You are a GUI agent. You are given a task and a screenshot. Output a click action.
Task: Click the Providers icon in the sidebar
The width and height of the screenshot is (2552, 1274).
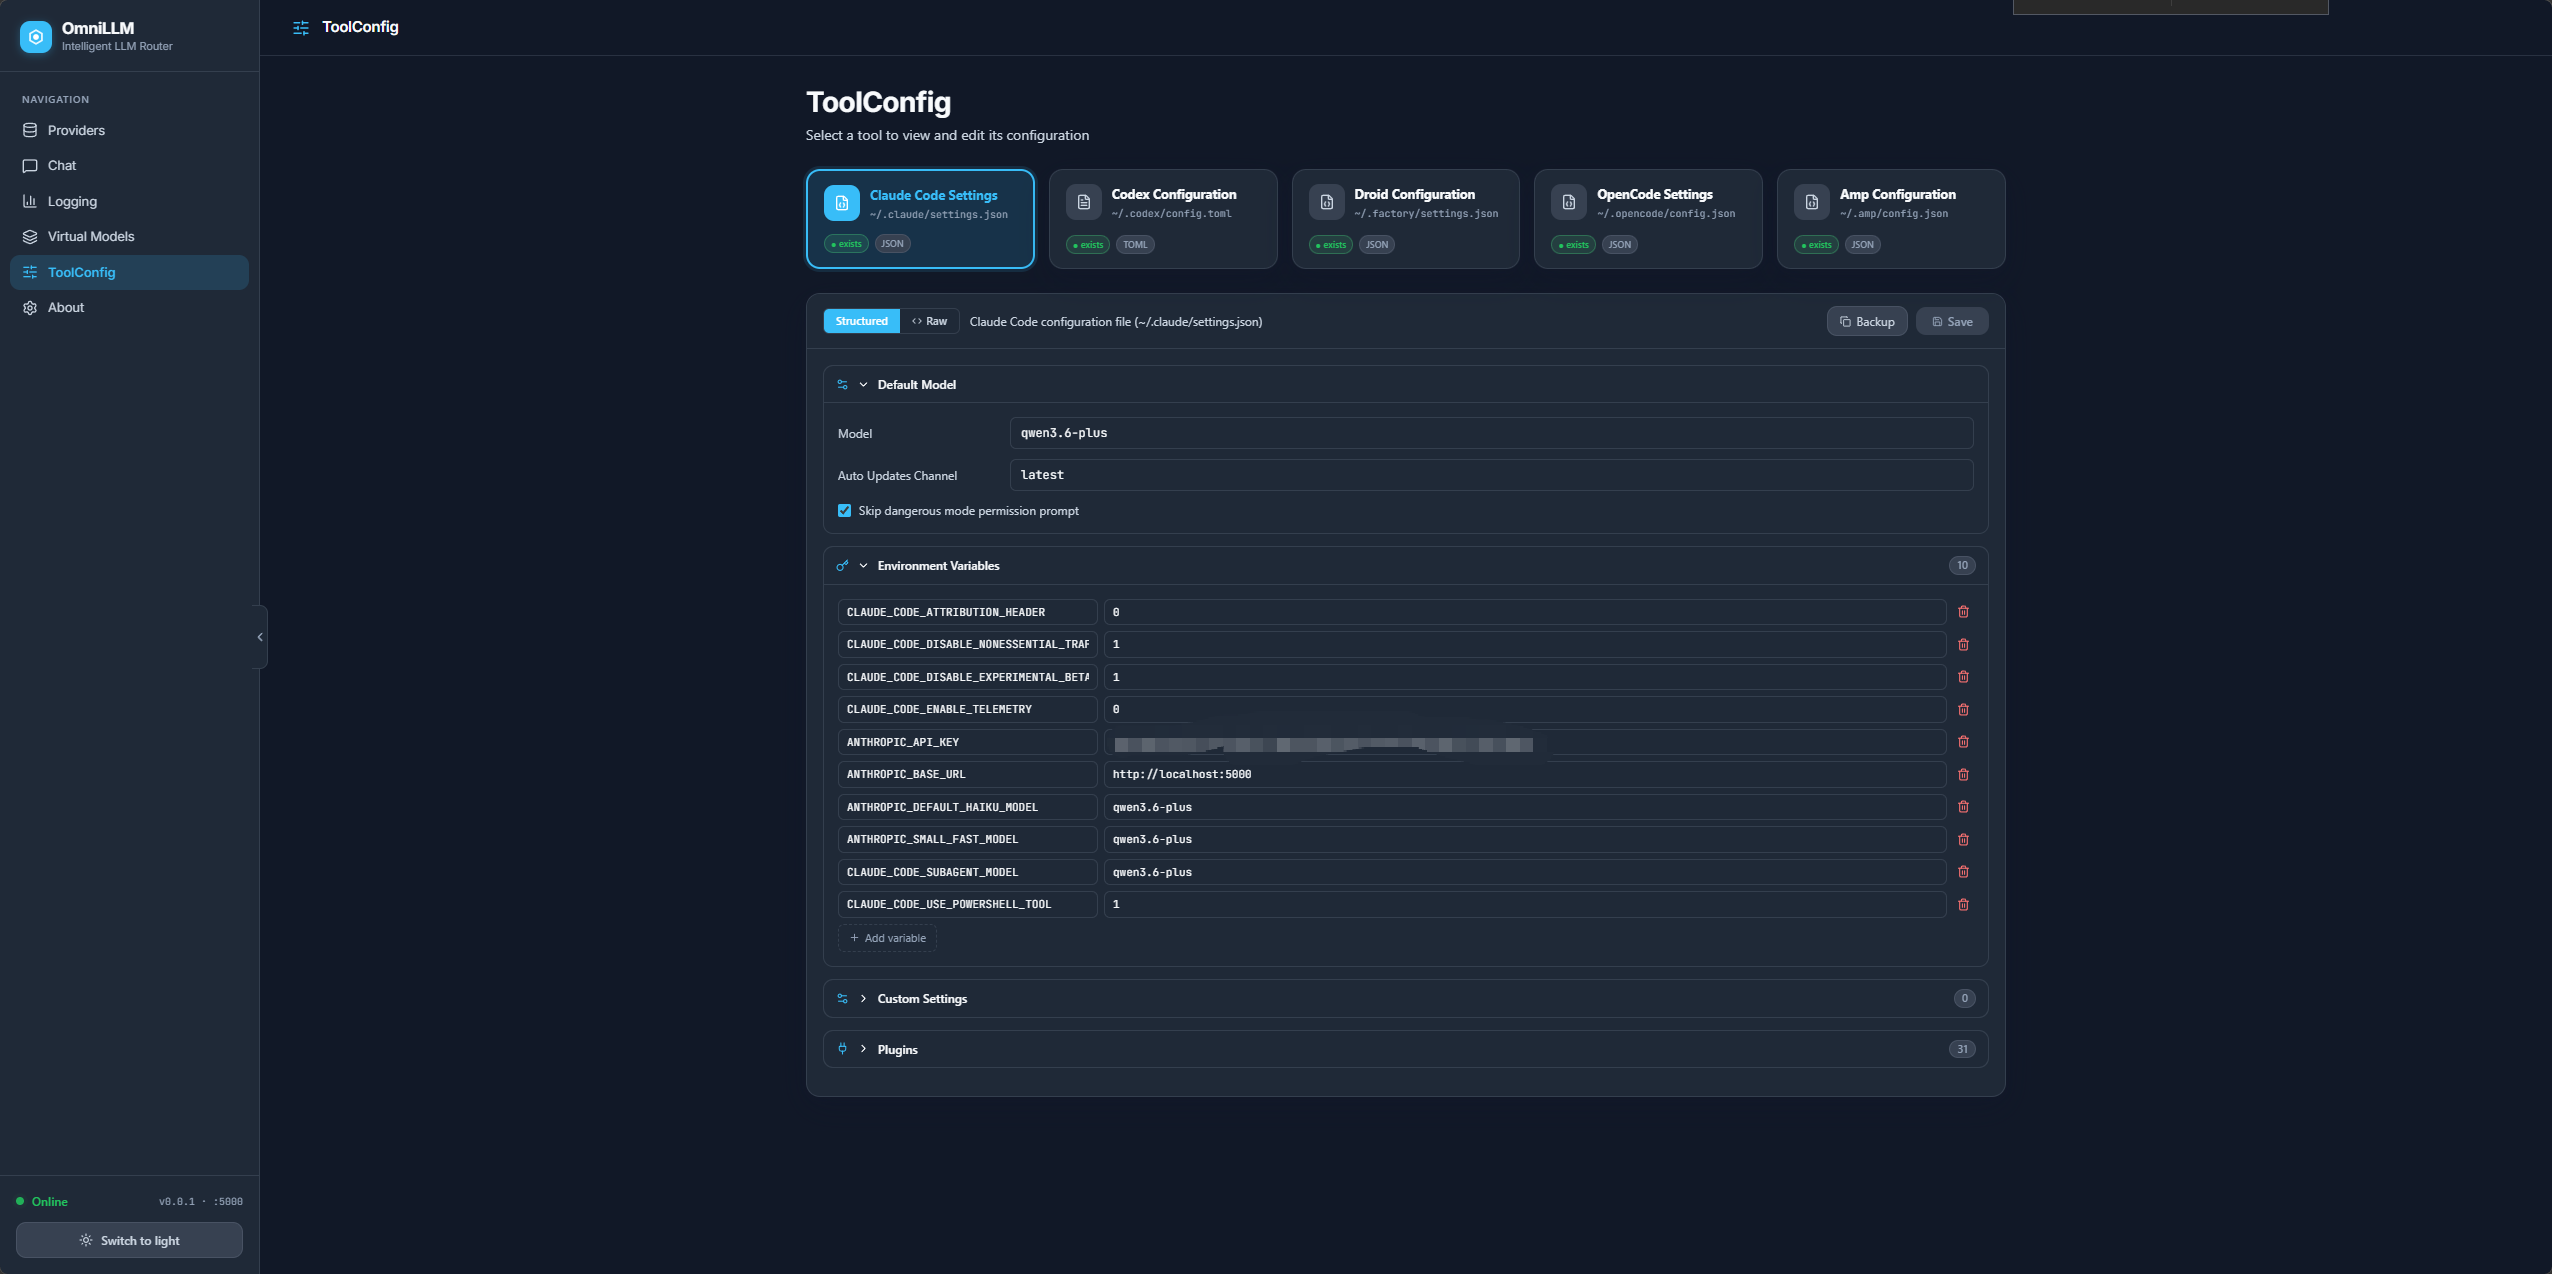tap(29, 130)
